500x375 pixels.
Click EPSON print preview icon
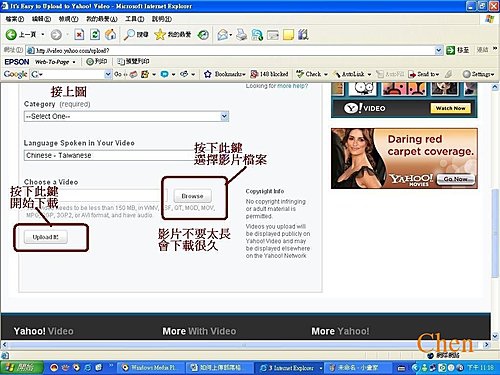tap(133, 62)
